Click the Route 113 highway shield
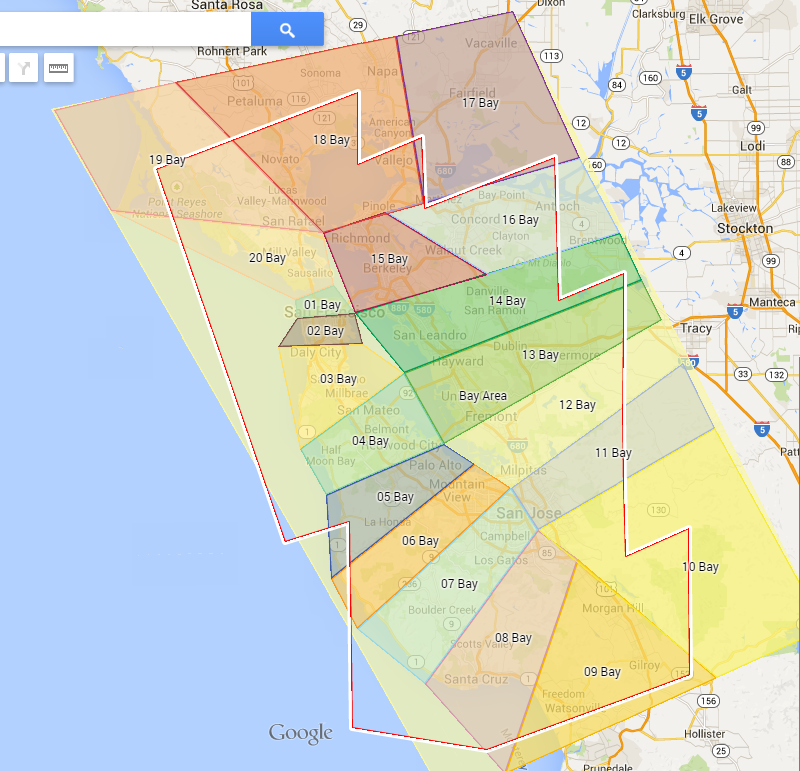 click(550, 55)
